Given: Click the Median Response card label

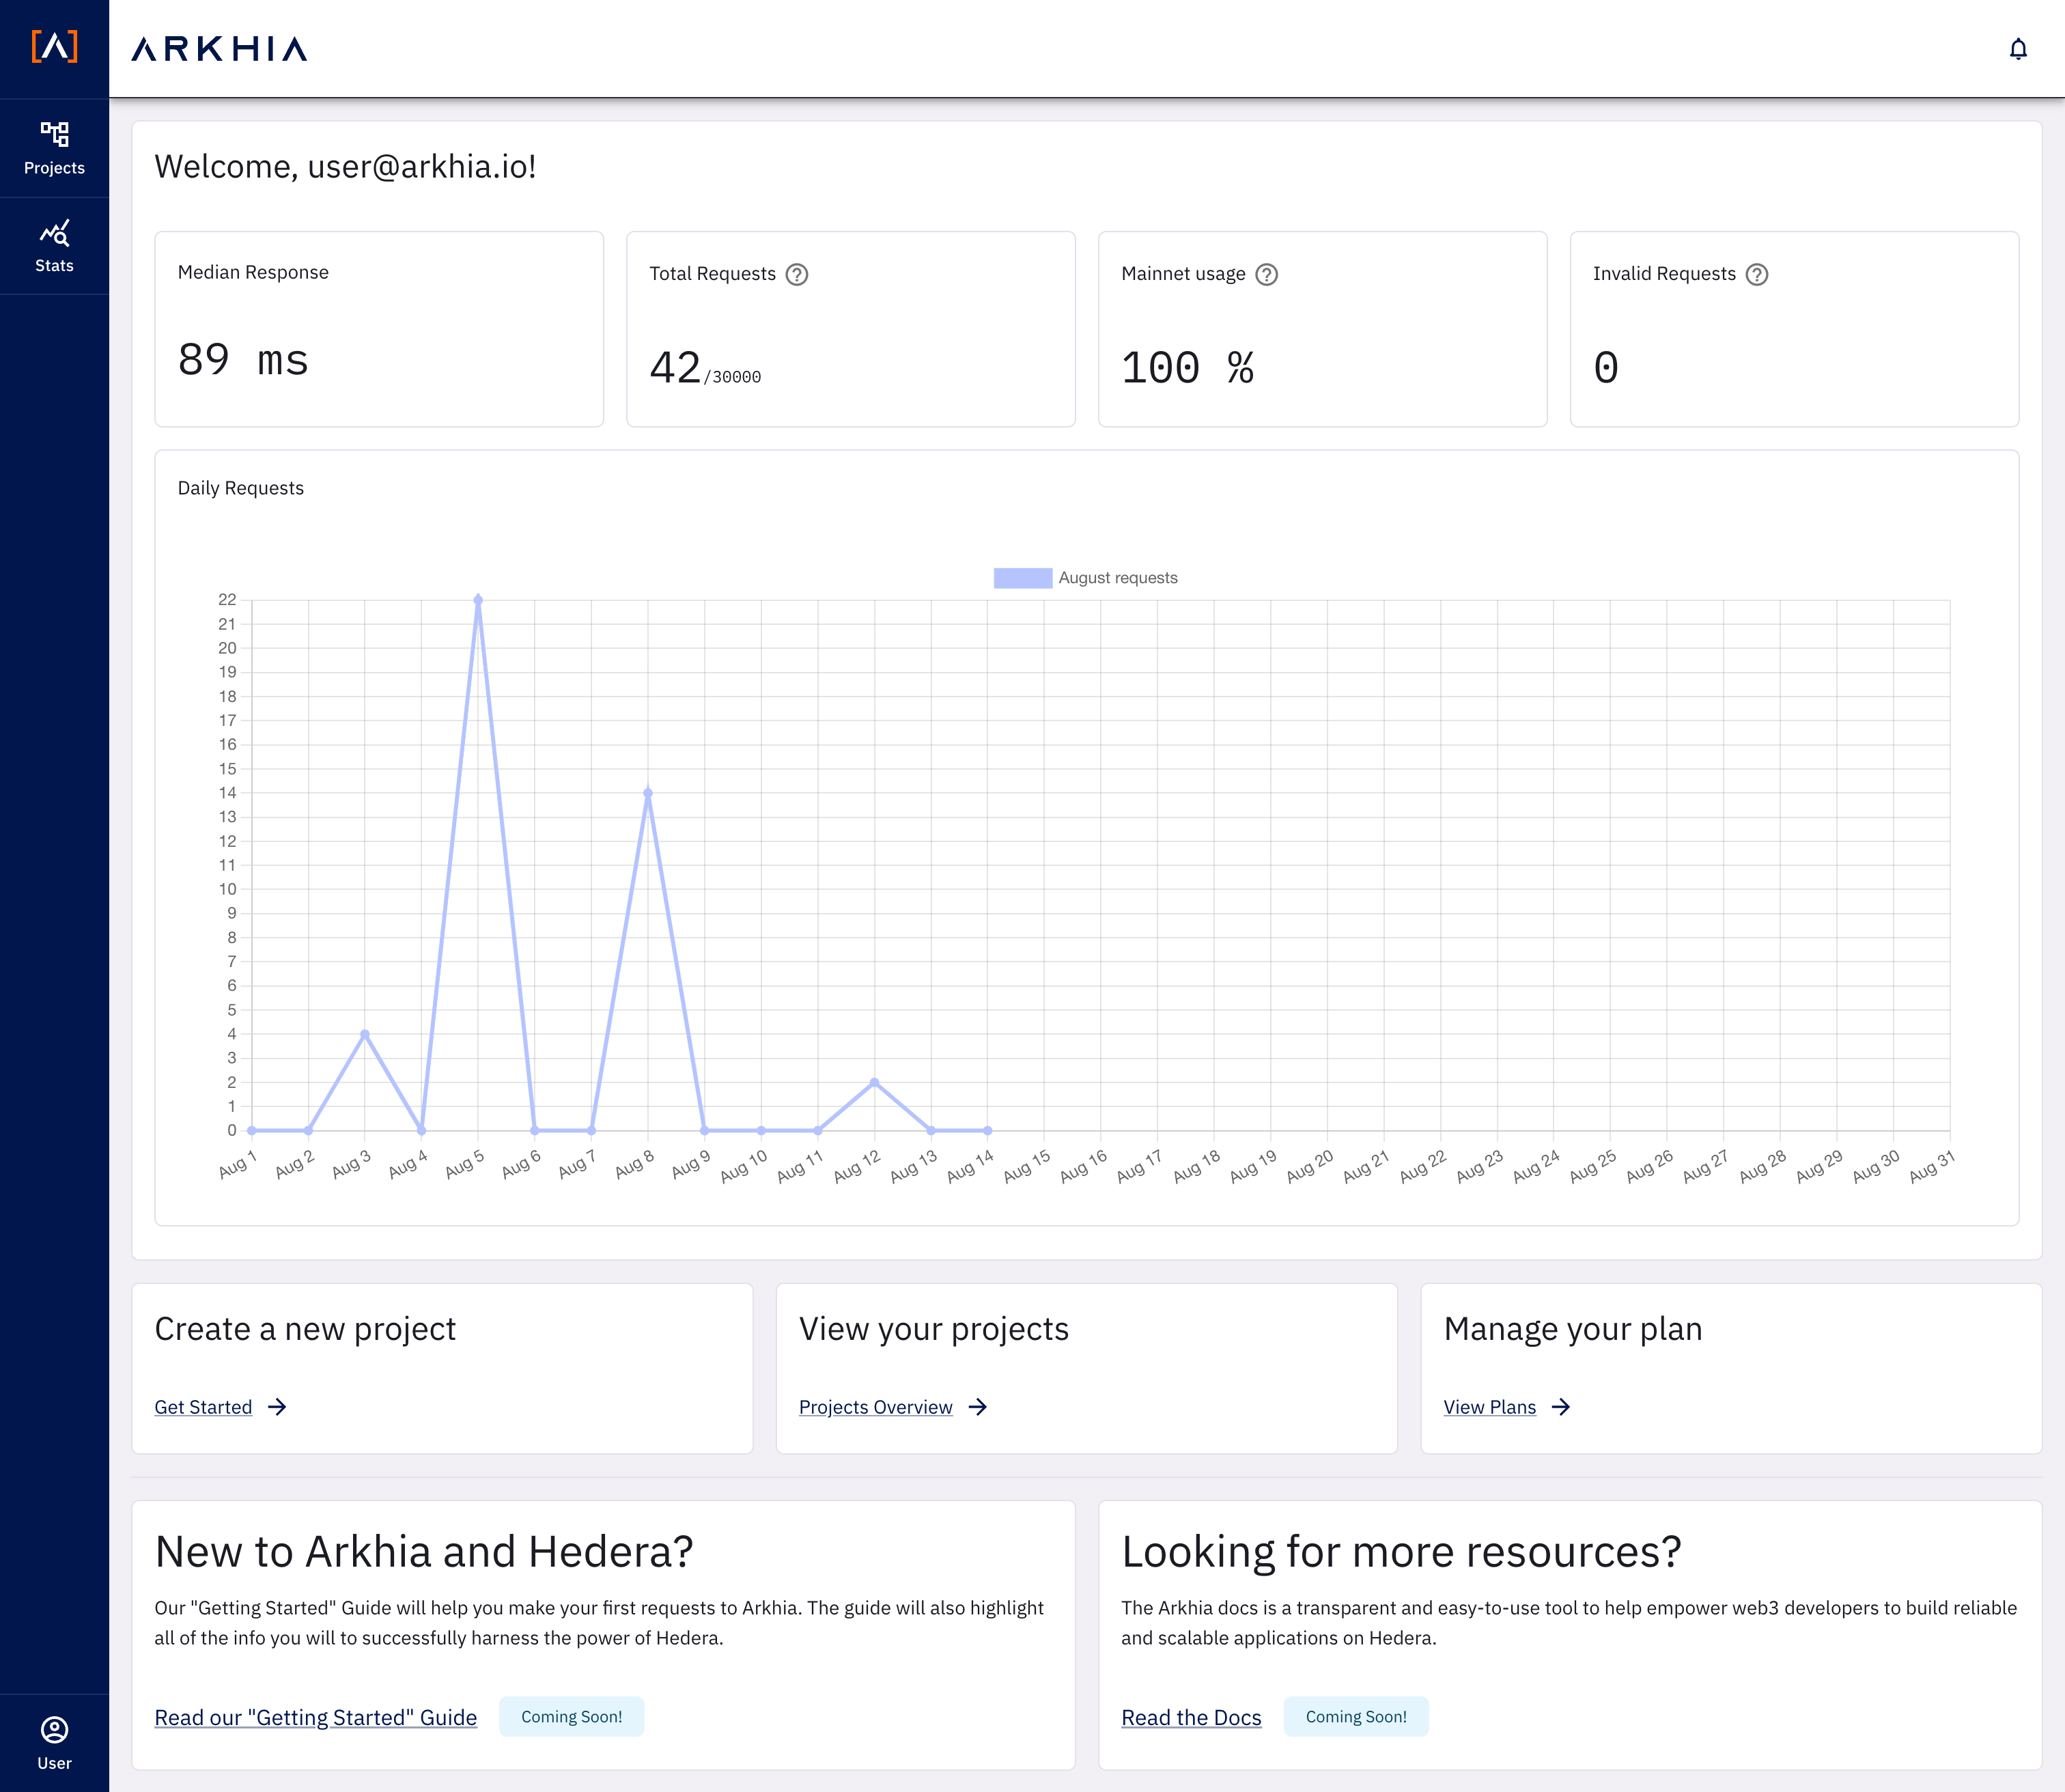Looking at the screenshot, I should 253,272.
